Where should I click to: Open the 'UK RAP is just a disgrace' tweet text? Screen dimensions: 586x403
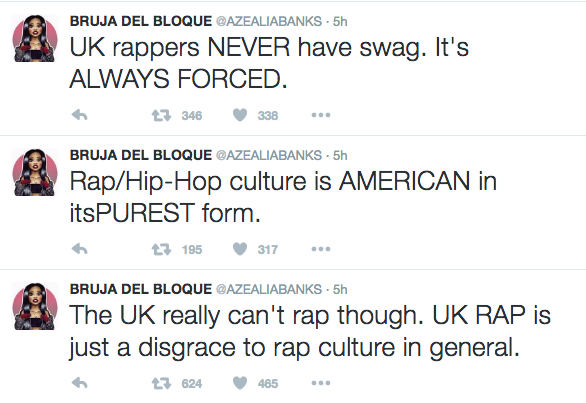click(310, 331)
